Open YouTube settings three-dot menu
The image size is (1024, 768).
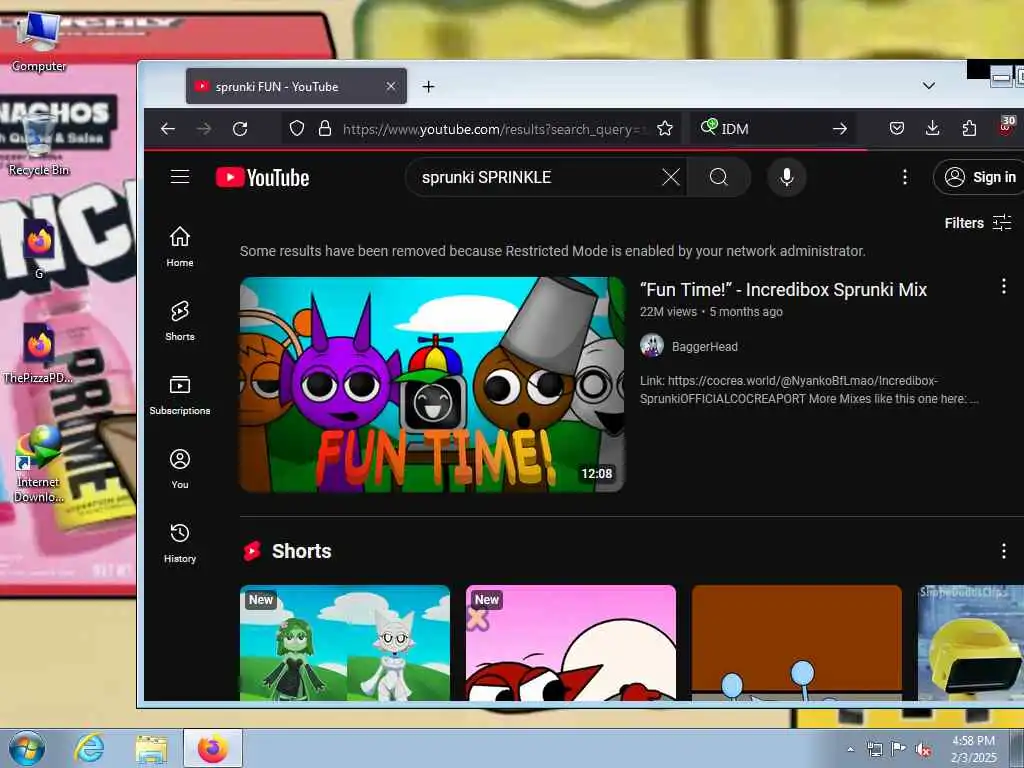click(904, 177)
